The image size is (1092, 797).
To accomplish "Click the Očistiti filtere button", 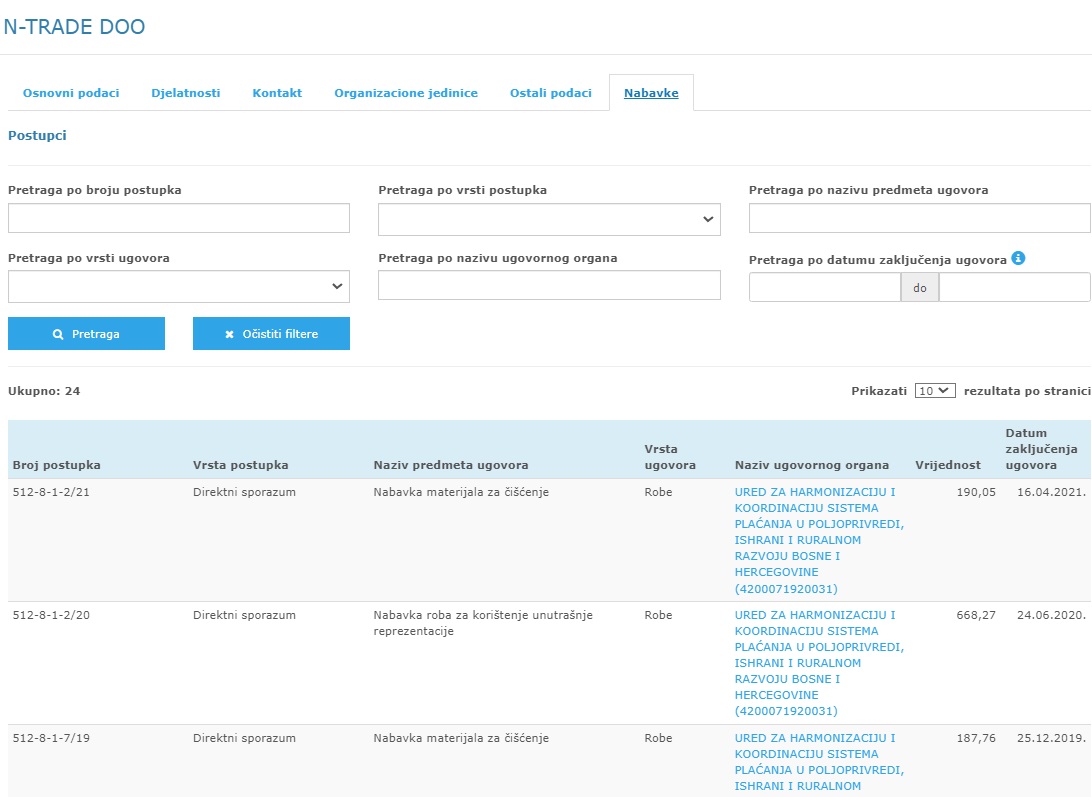I will 271,334.
